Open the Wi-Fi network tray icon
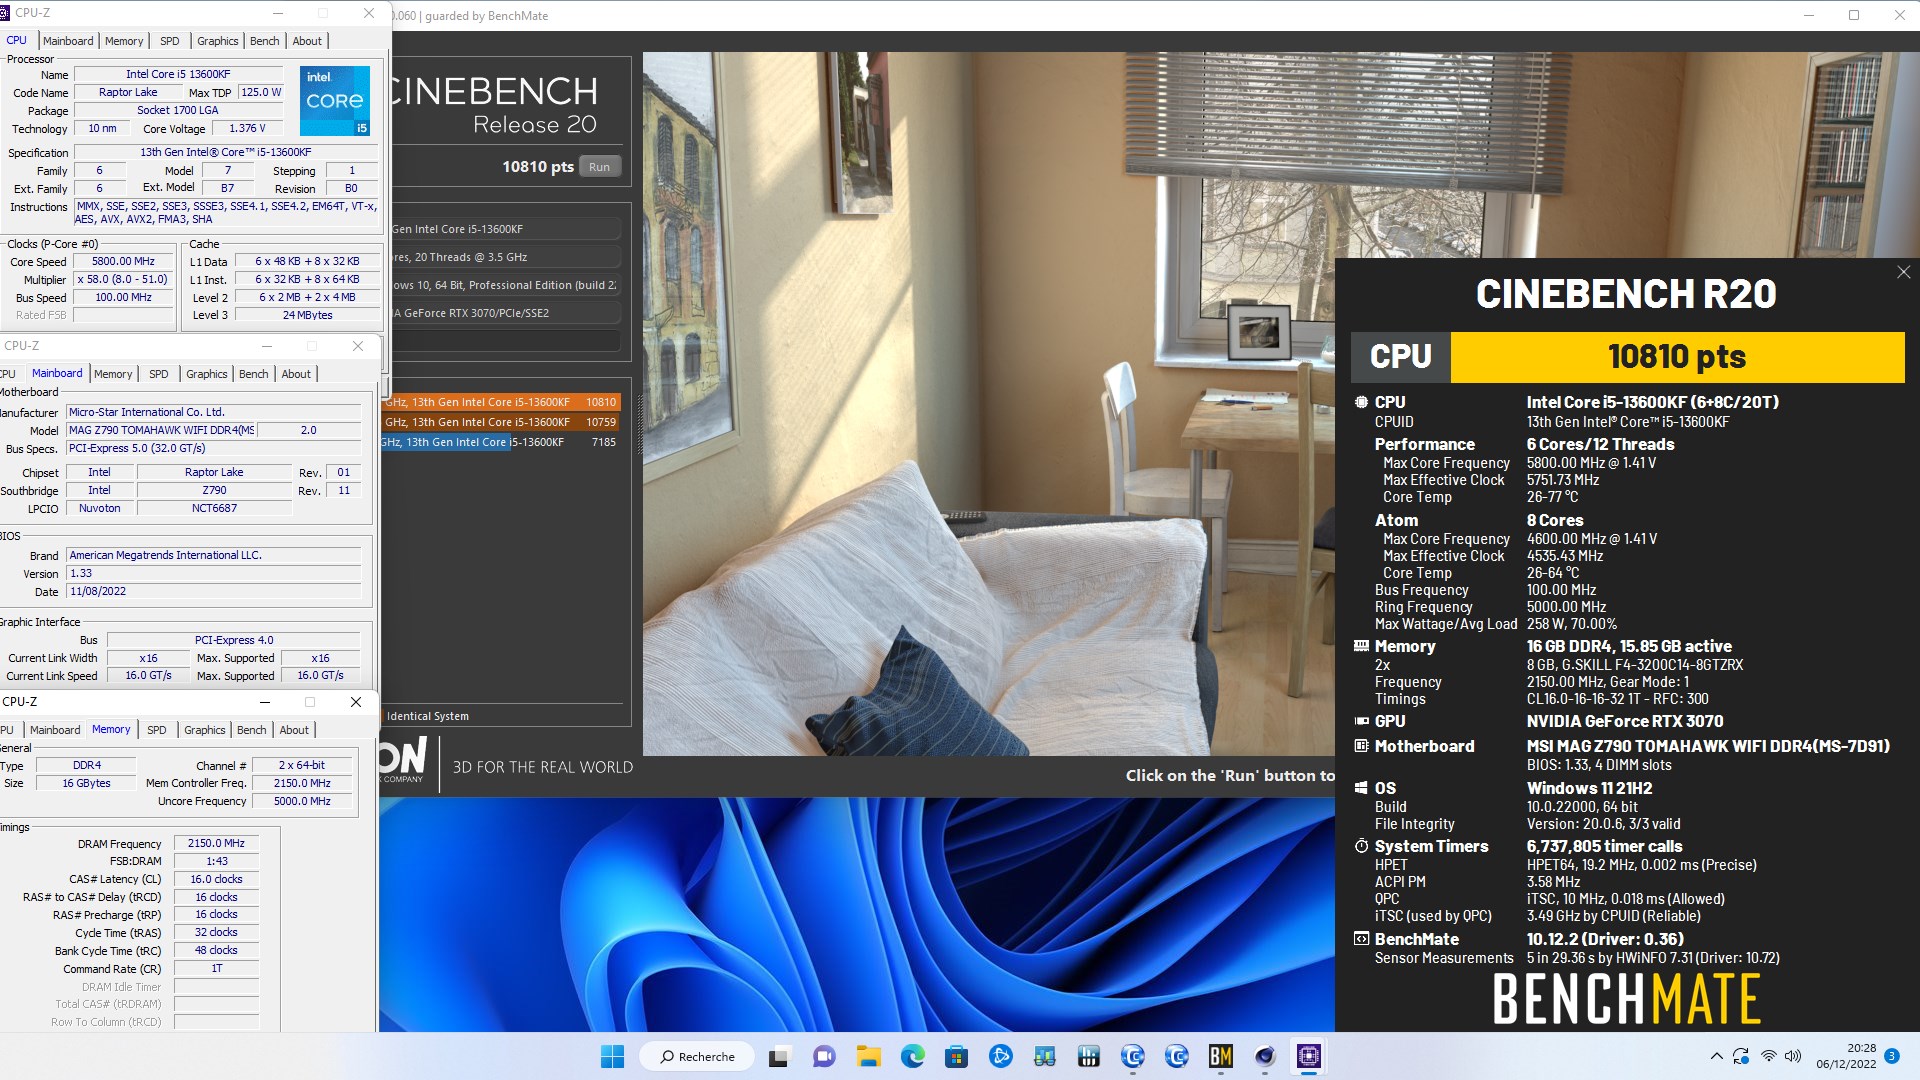Screen dimensions: 1920x1080 pos(1768,1056)
